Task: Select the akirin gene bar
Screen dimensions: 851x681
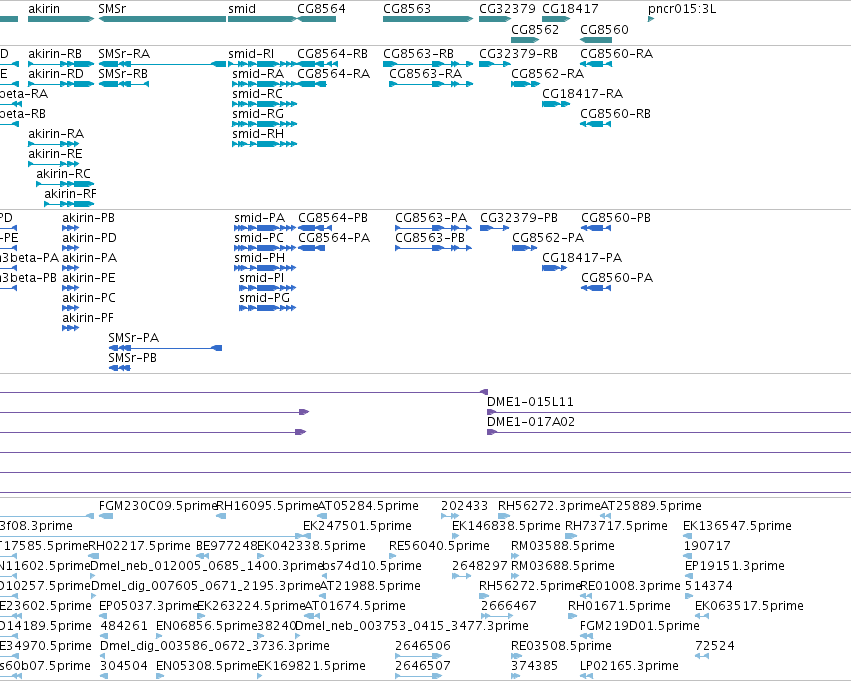Action: point(61,19)
